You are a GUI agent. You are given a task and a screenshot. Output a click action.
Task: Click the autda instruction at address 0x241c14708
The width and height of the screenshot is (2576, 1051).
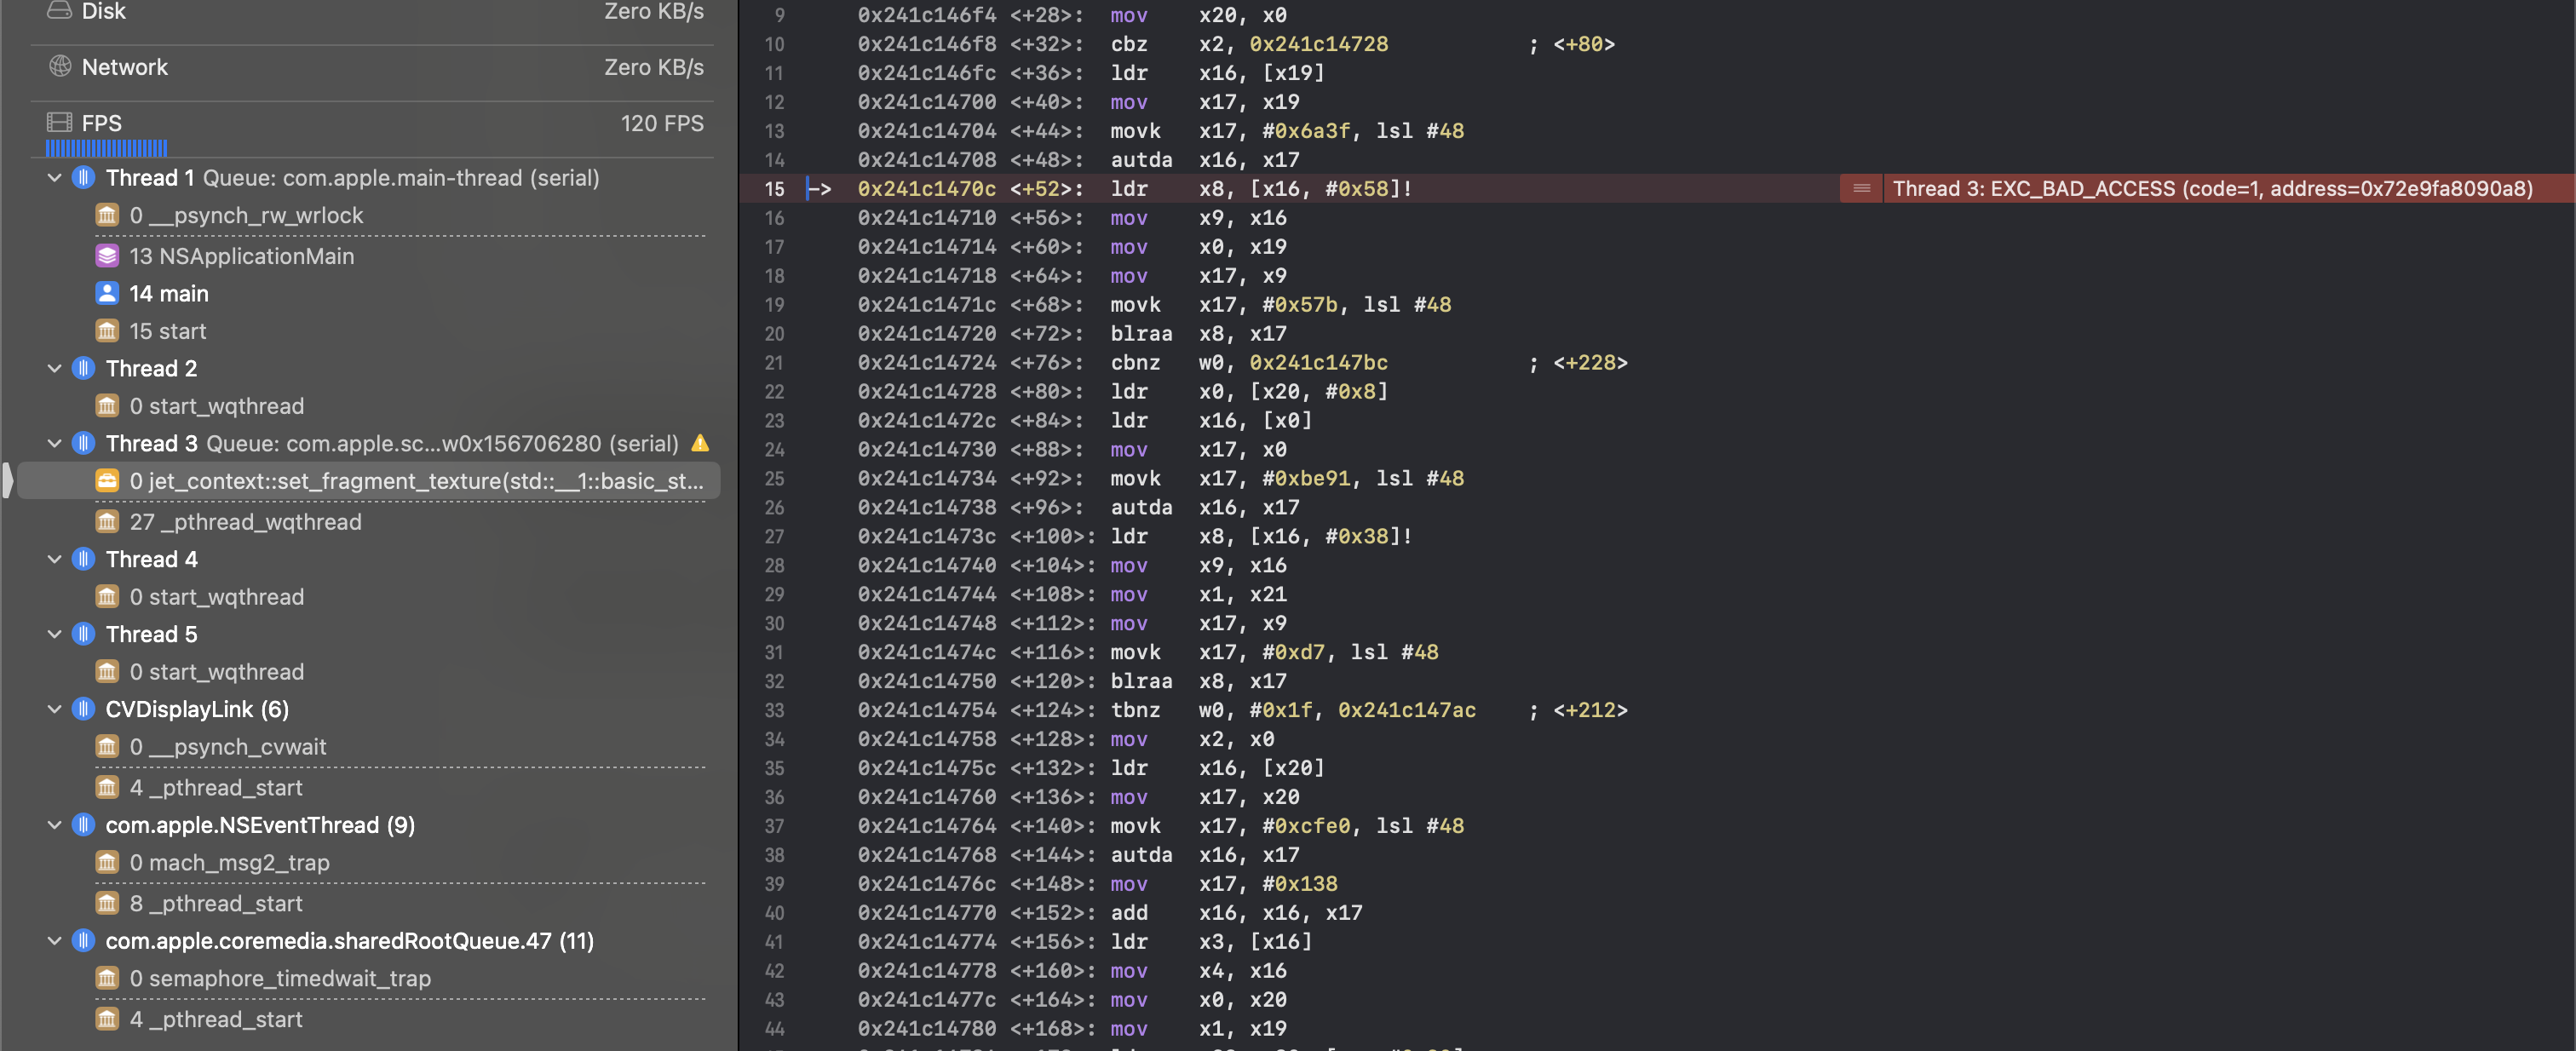click(1141, 159)
